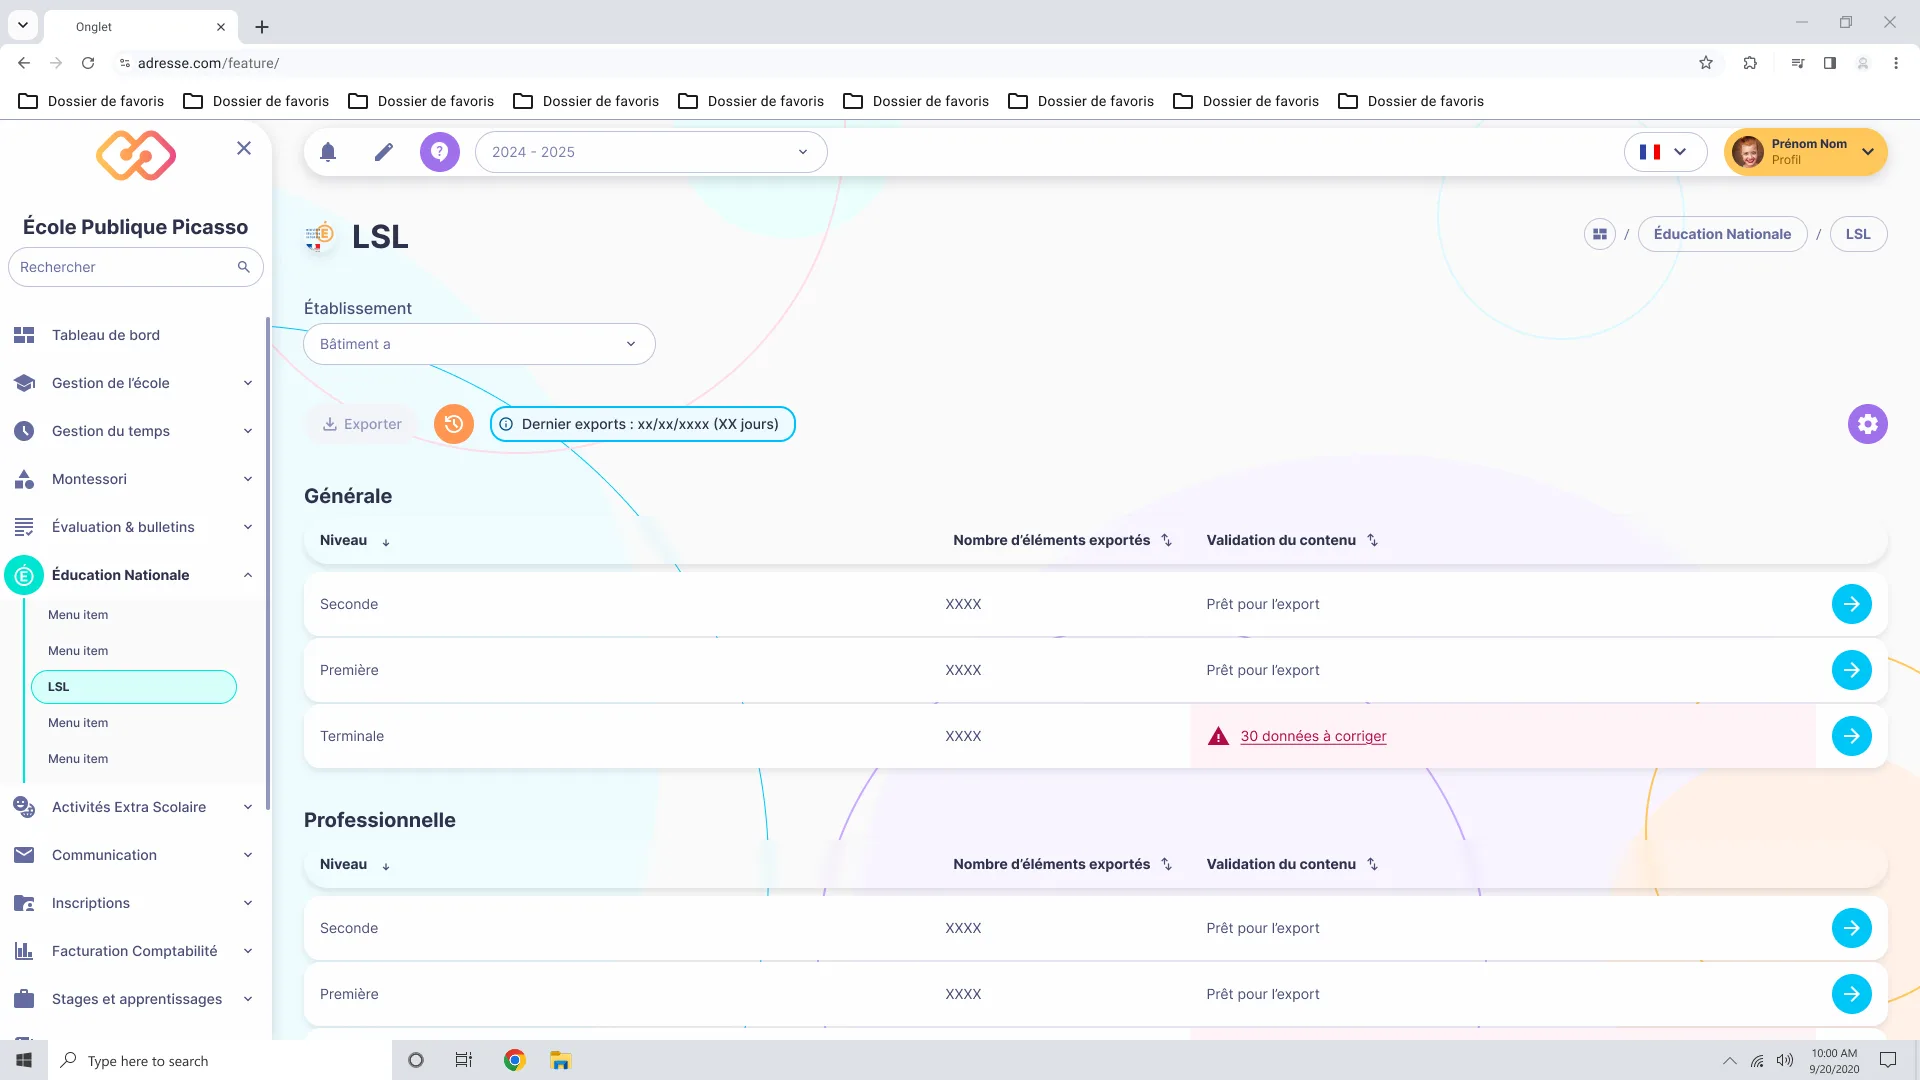Focus the Rechercher search field
Image resolution: width=1920 pixels, height=1080 pixels.
coord(136,267)
